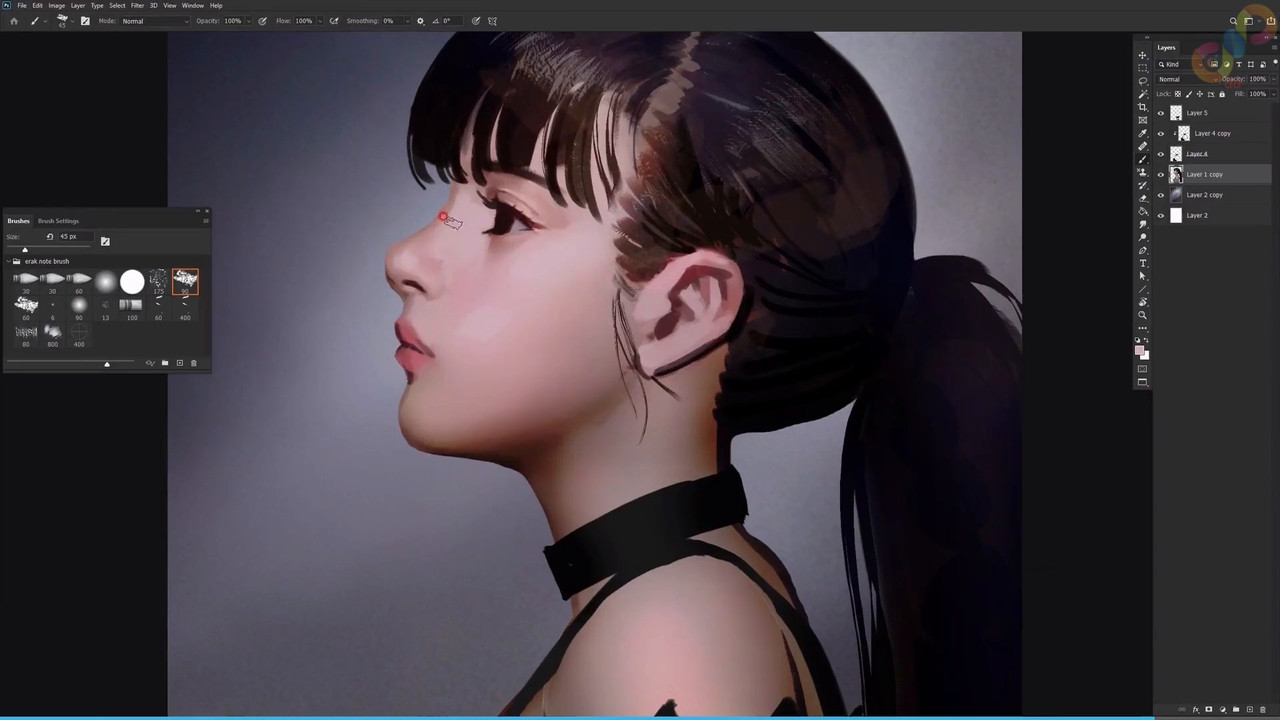Select the Smudge tool

pos(1143,224)
